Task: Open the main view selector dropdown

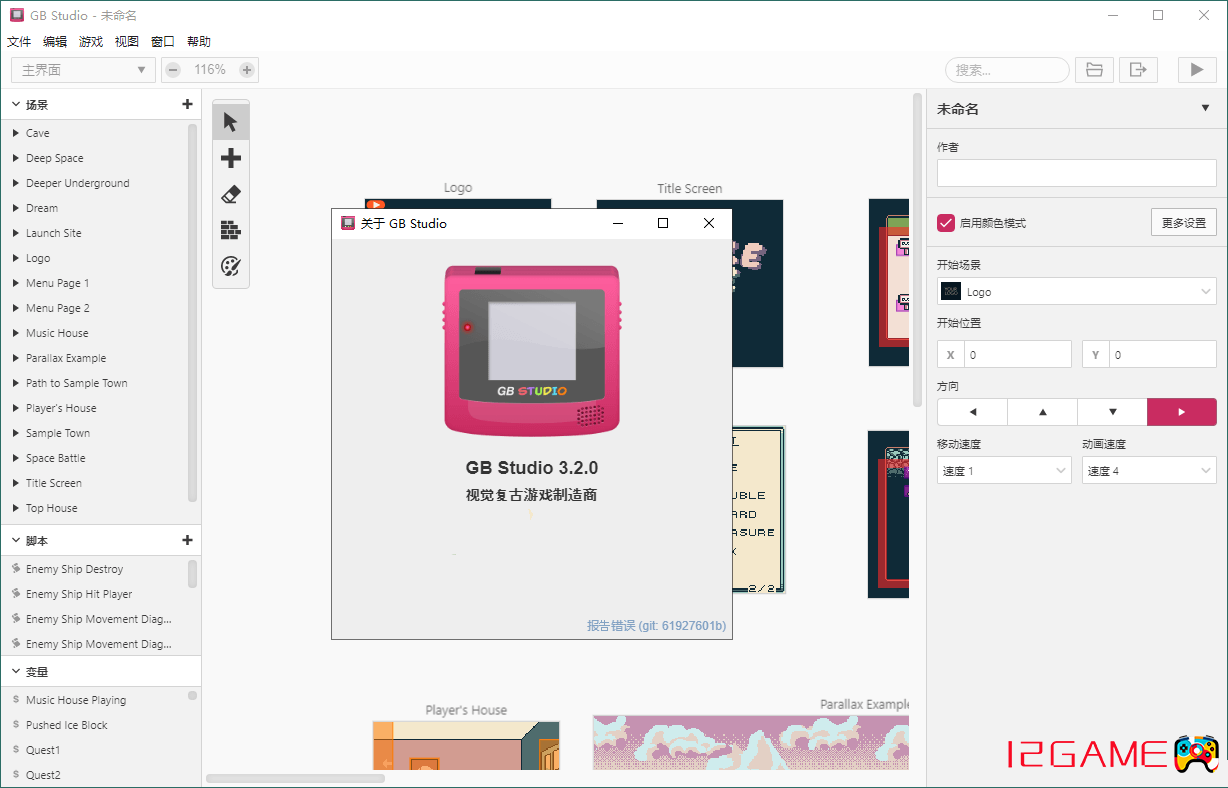Action: 83,70
